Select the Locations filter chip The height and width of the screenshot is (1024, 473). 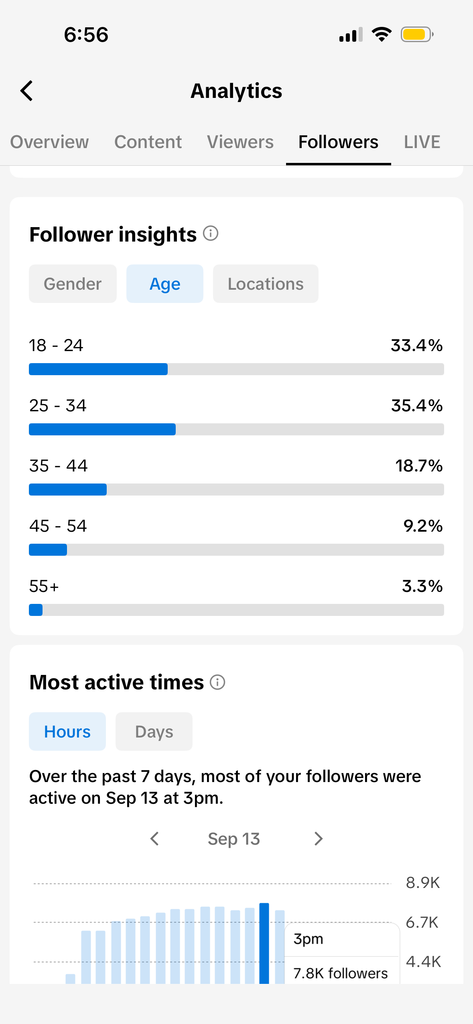tap(266, 284)
